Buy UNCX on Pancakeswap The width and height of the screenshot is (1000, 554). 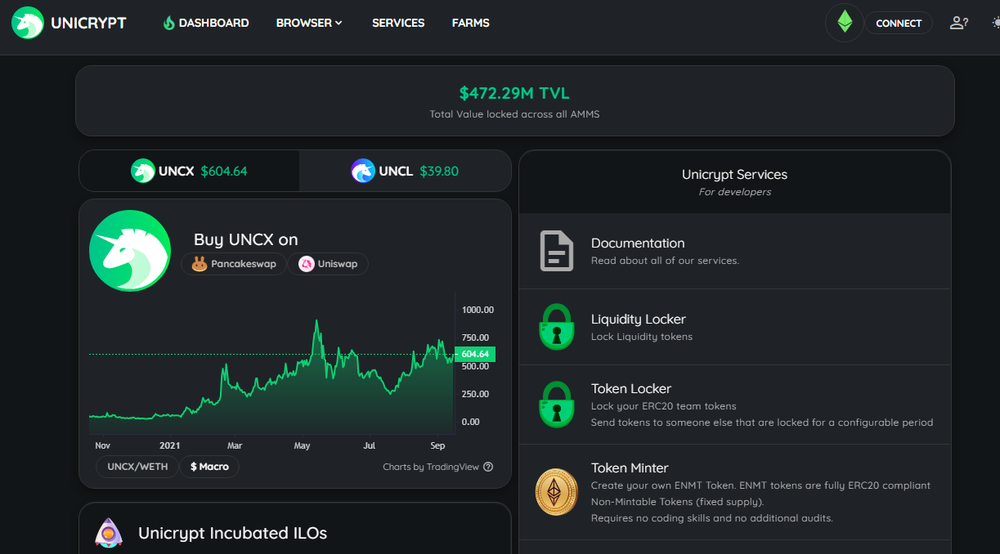coord(234,264)
